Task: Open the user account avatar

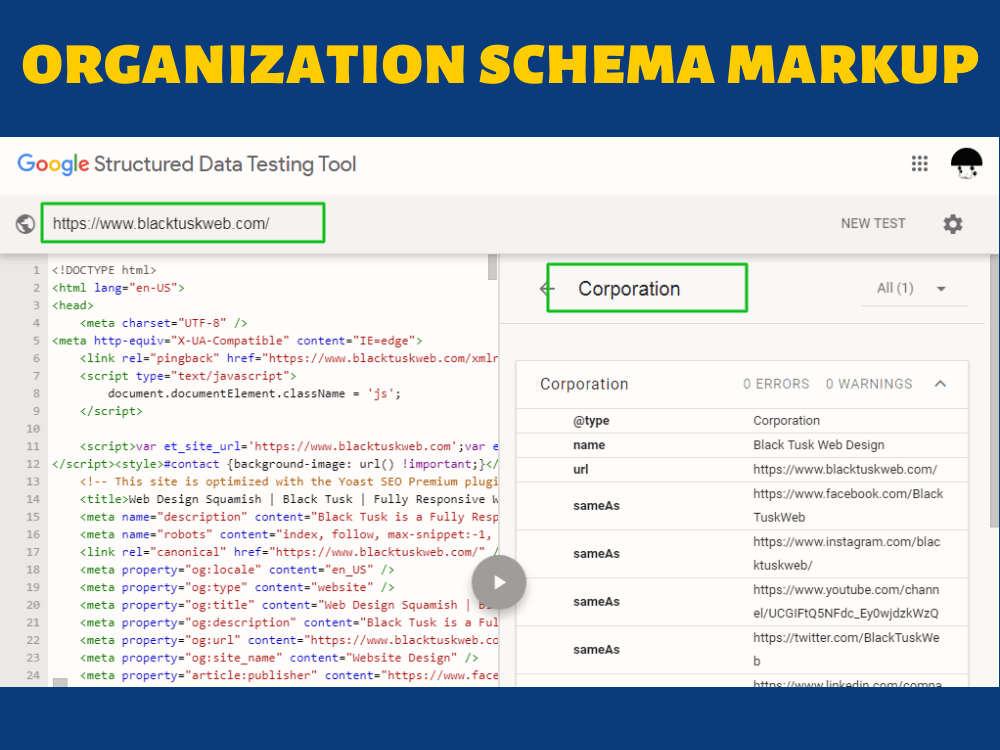Action: click(x=966, y=164)
